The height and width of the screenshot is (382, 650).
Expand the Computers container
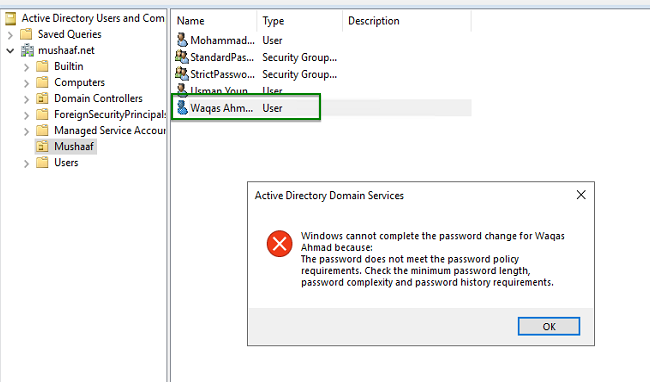tap(26, 83)
